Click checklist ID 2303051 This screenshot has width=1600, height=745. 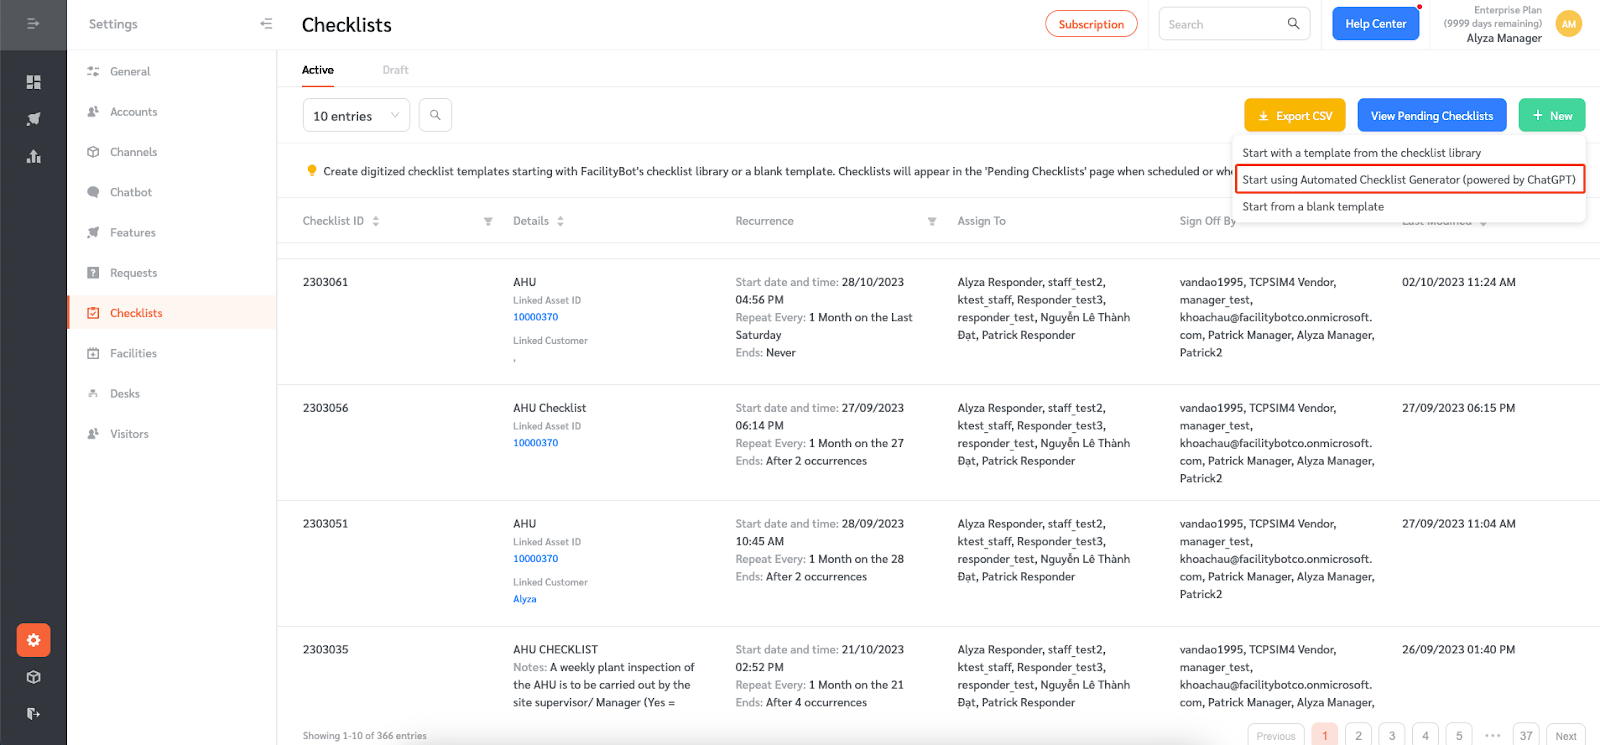click(x=326, y=524)
